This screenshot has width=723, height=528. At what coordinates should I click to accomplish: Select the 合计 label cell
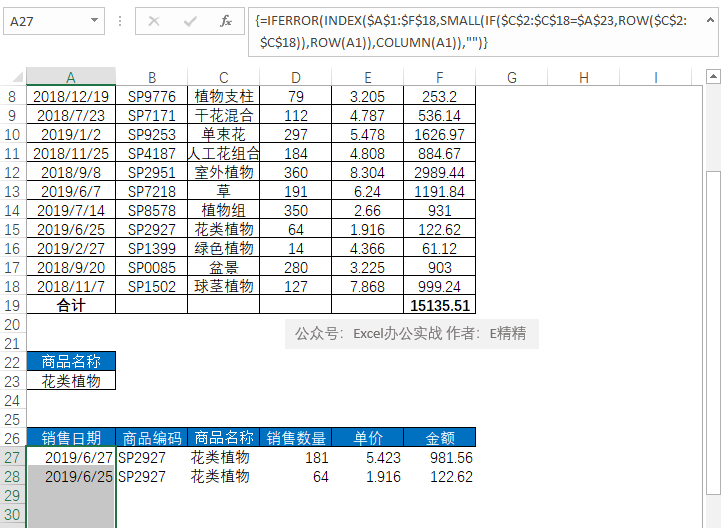tap(70, 305)
